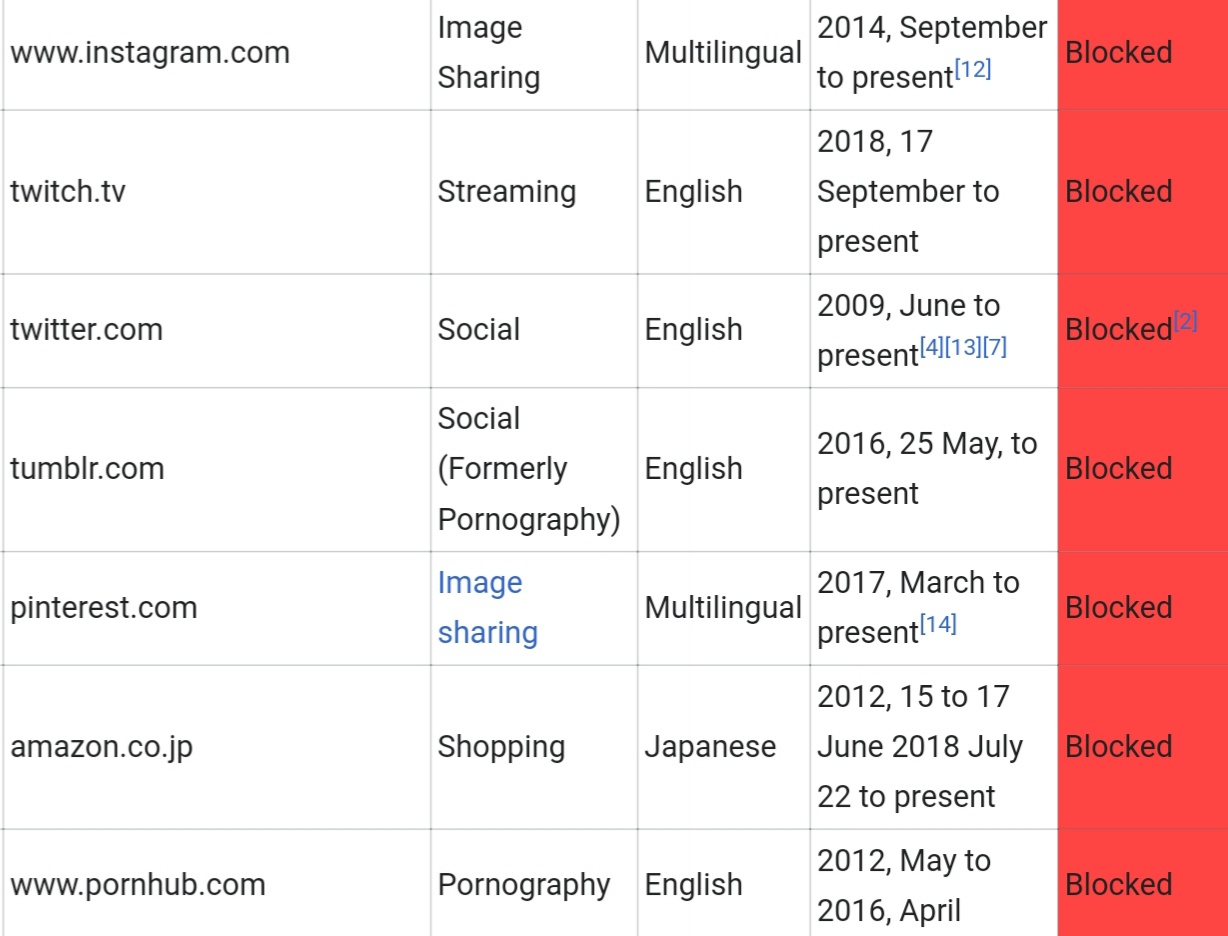This screenshot has width=1228, height=936.
Task: Click the 'Shopping' category cell
Action: pyautogui.click(x=534, y=748)
